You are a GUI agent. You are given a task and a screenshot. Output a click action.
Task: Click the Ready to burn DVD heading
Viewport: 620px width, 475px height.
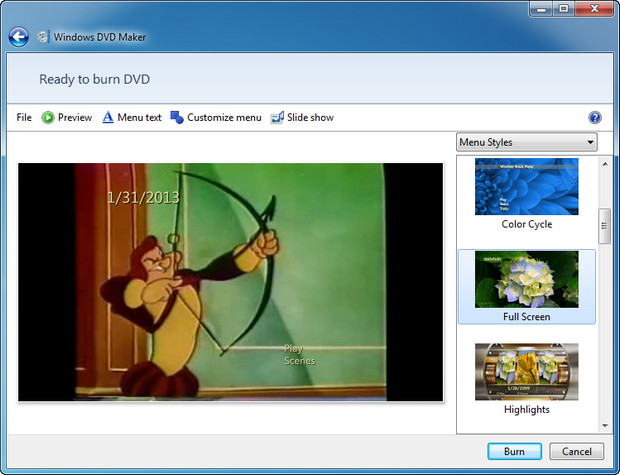tap(95, 79)
